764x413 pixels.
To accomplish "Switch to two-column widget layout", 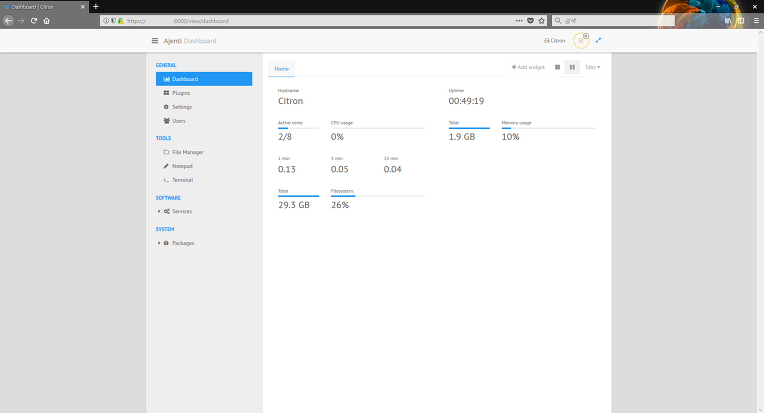I will coord(571,67).
